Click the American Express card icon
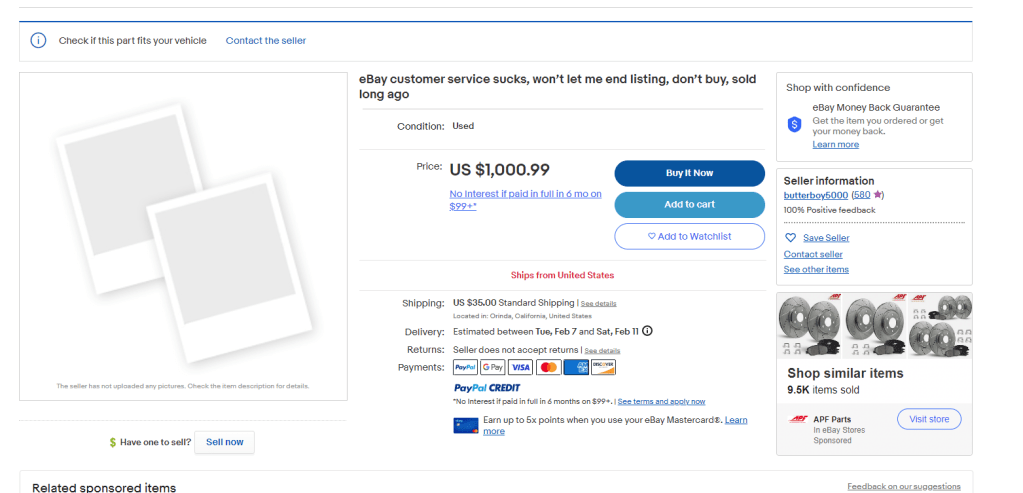Viewport: 1023px width, 493px height. coord(576,367)
